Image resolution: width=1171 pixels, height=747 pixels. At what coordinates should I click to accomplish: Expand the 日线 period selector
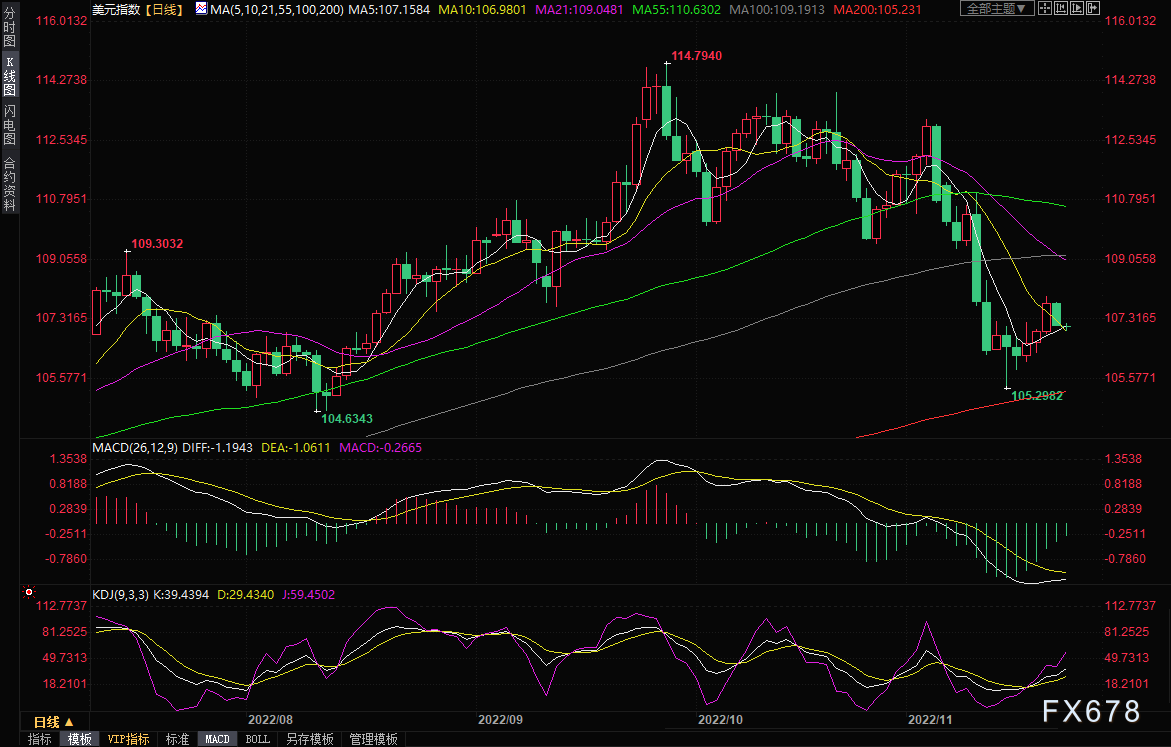click(x=53, y=721)
